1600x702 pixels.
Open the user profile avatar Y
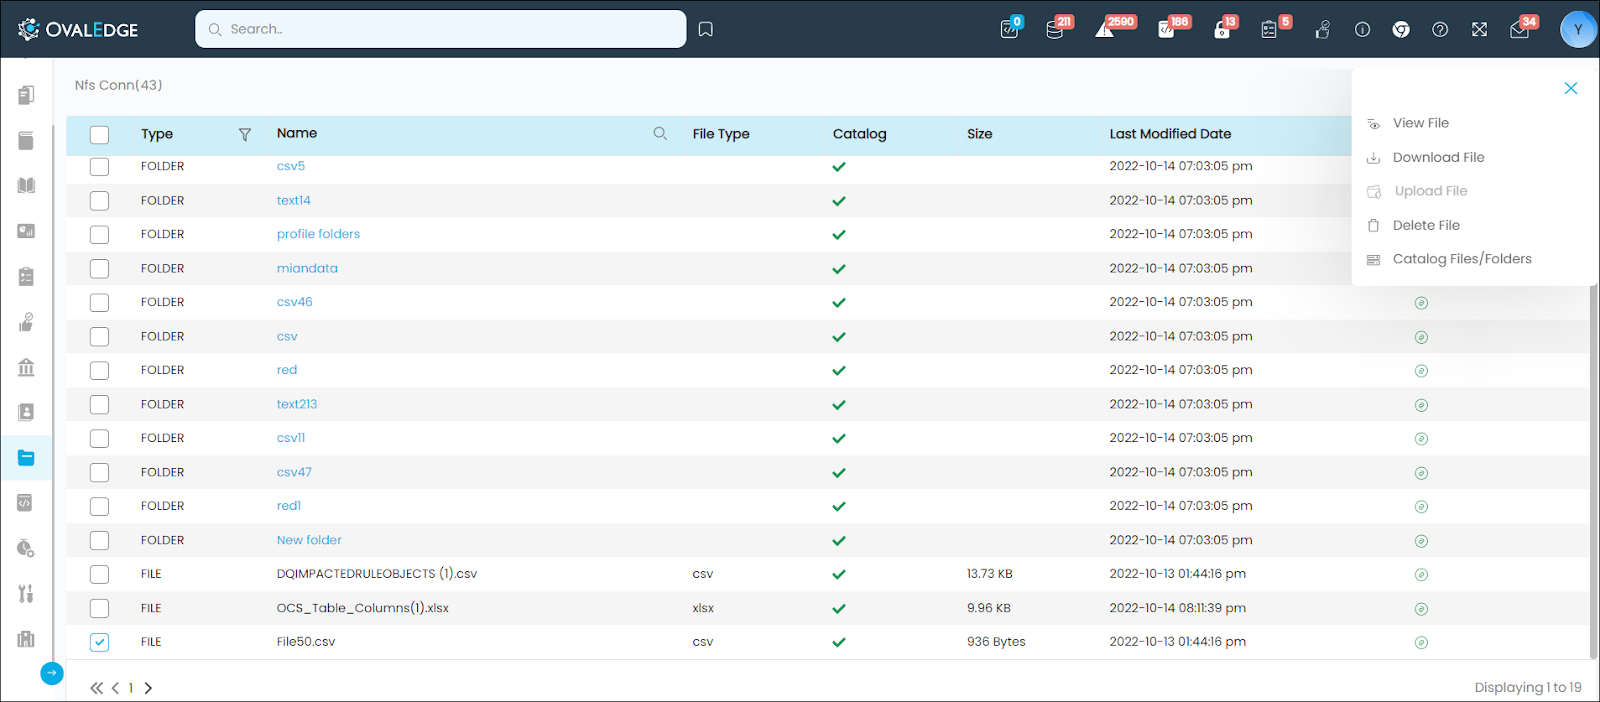click(1578, 29)
